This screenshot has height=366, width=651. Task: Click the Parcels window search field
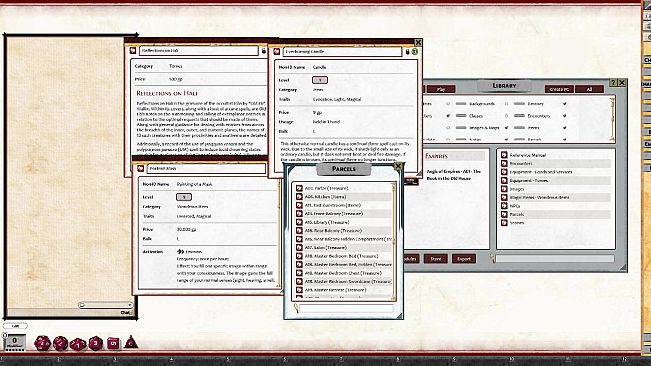coord(346,308)
